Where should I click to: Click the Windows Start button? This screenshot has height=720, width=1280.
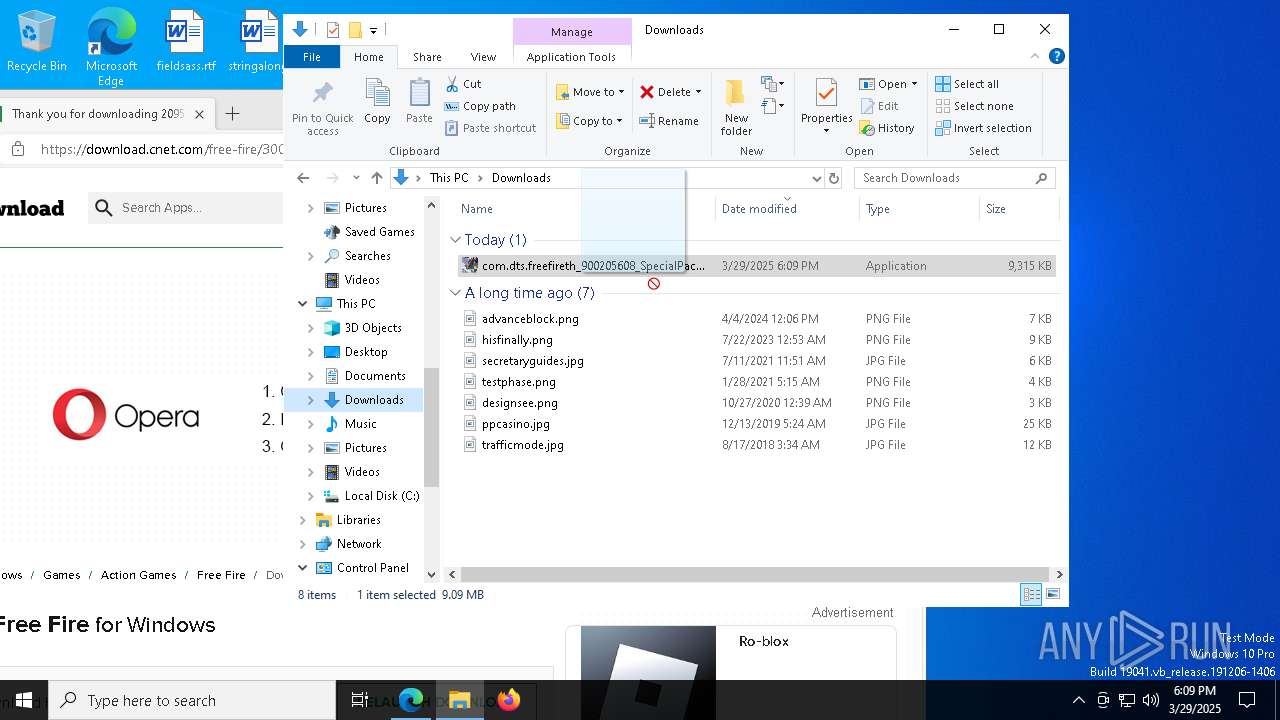[x=24, y=700]
